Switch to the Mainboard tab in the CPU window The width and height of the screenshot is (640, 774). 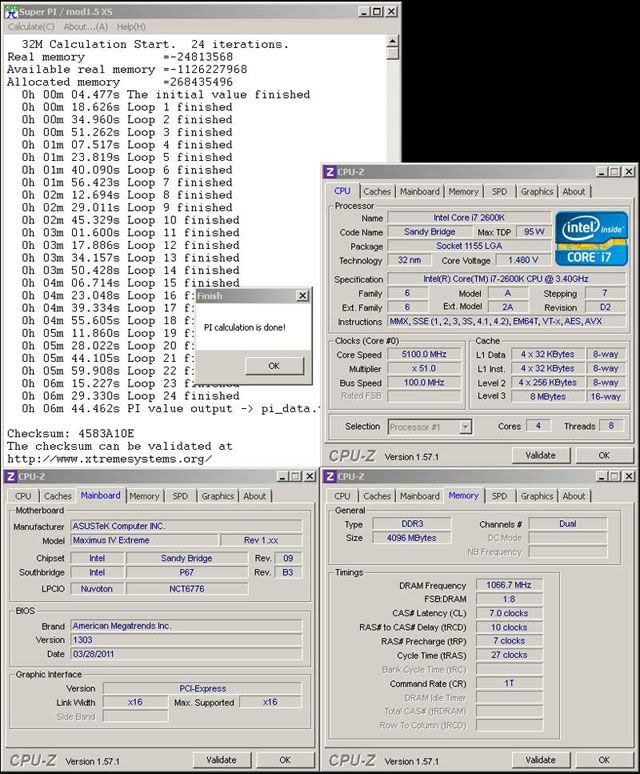click(419, 192)
